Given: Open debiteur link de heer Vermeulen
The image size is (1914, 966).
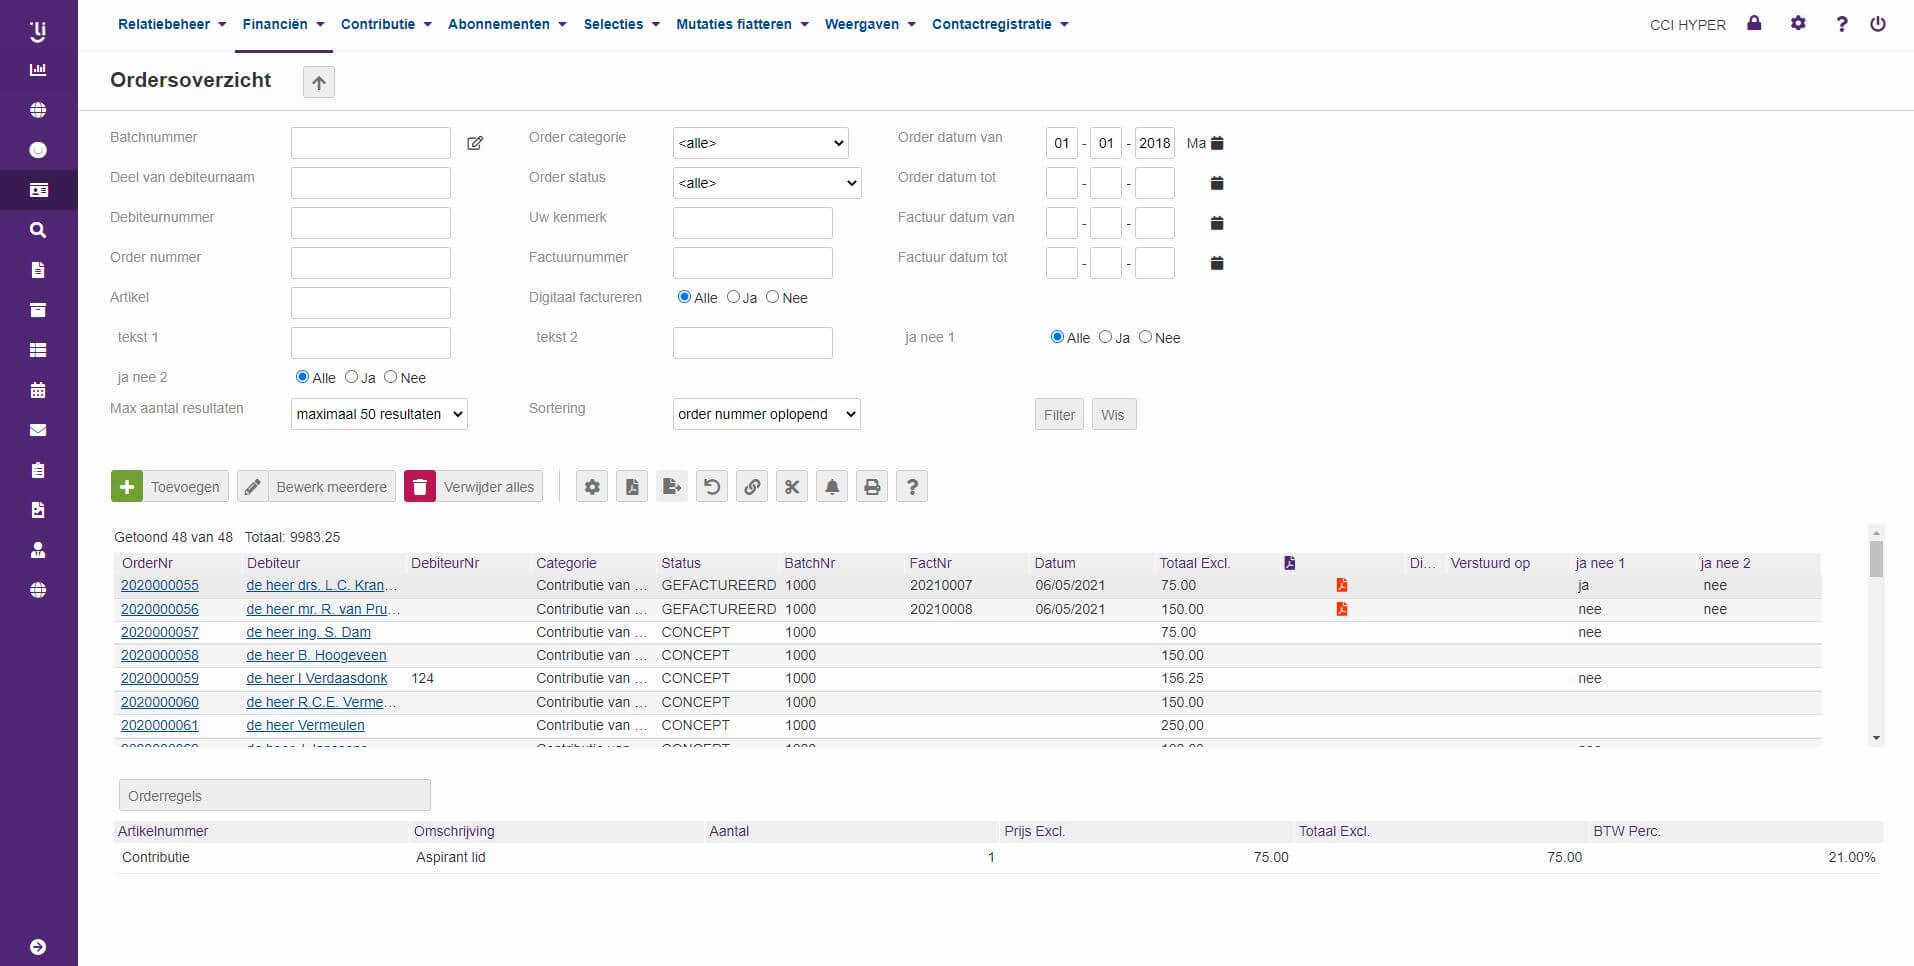Looking at the screenshot, I should 306,725.
